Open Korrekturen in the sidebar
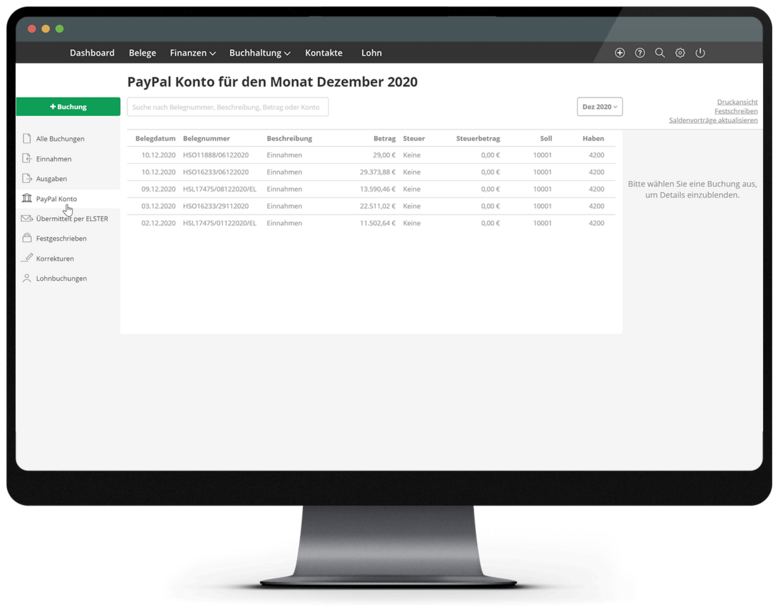The image size is (780, 609). point(54,259)
